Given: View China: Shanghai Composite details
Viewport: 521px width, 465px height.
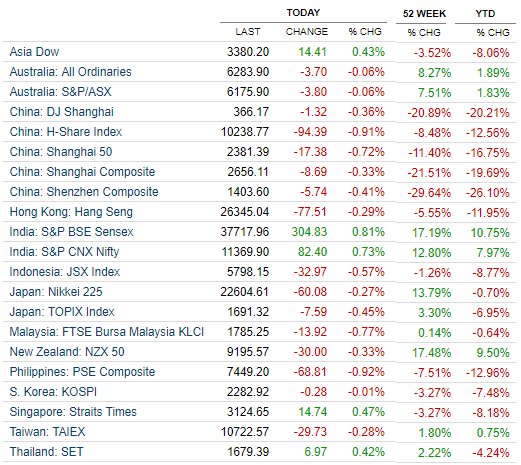Looking at the screenshot, I should 82,172.
